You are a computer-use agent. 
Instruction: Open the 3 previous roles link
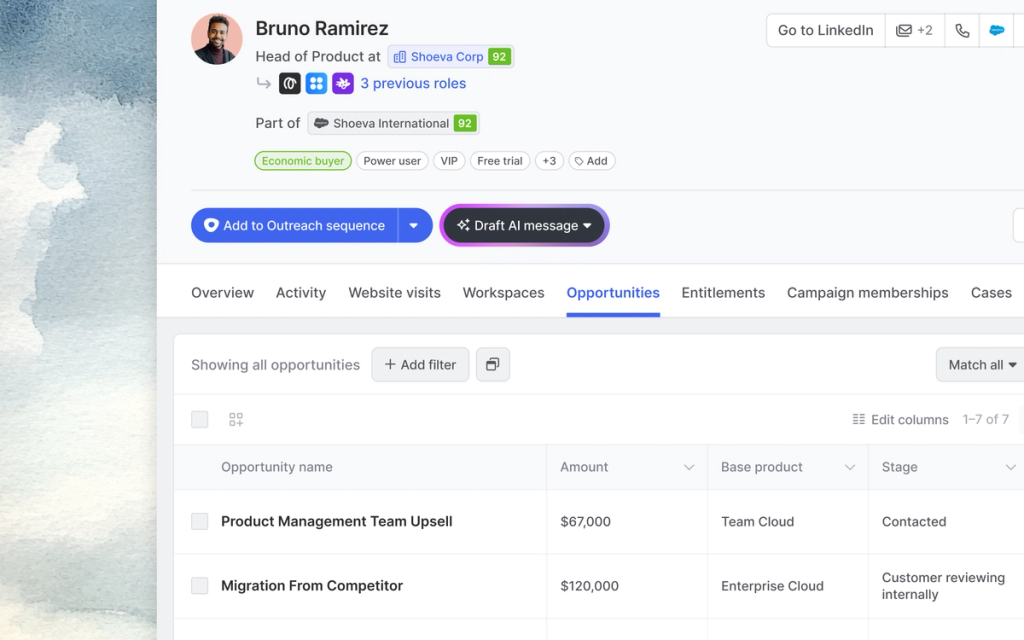(414, 83)
